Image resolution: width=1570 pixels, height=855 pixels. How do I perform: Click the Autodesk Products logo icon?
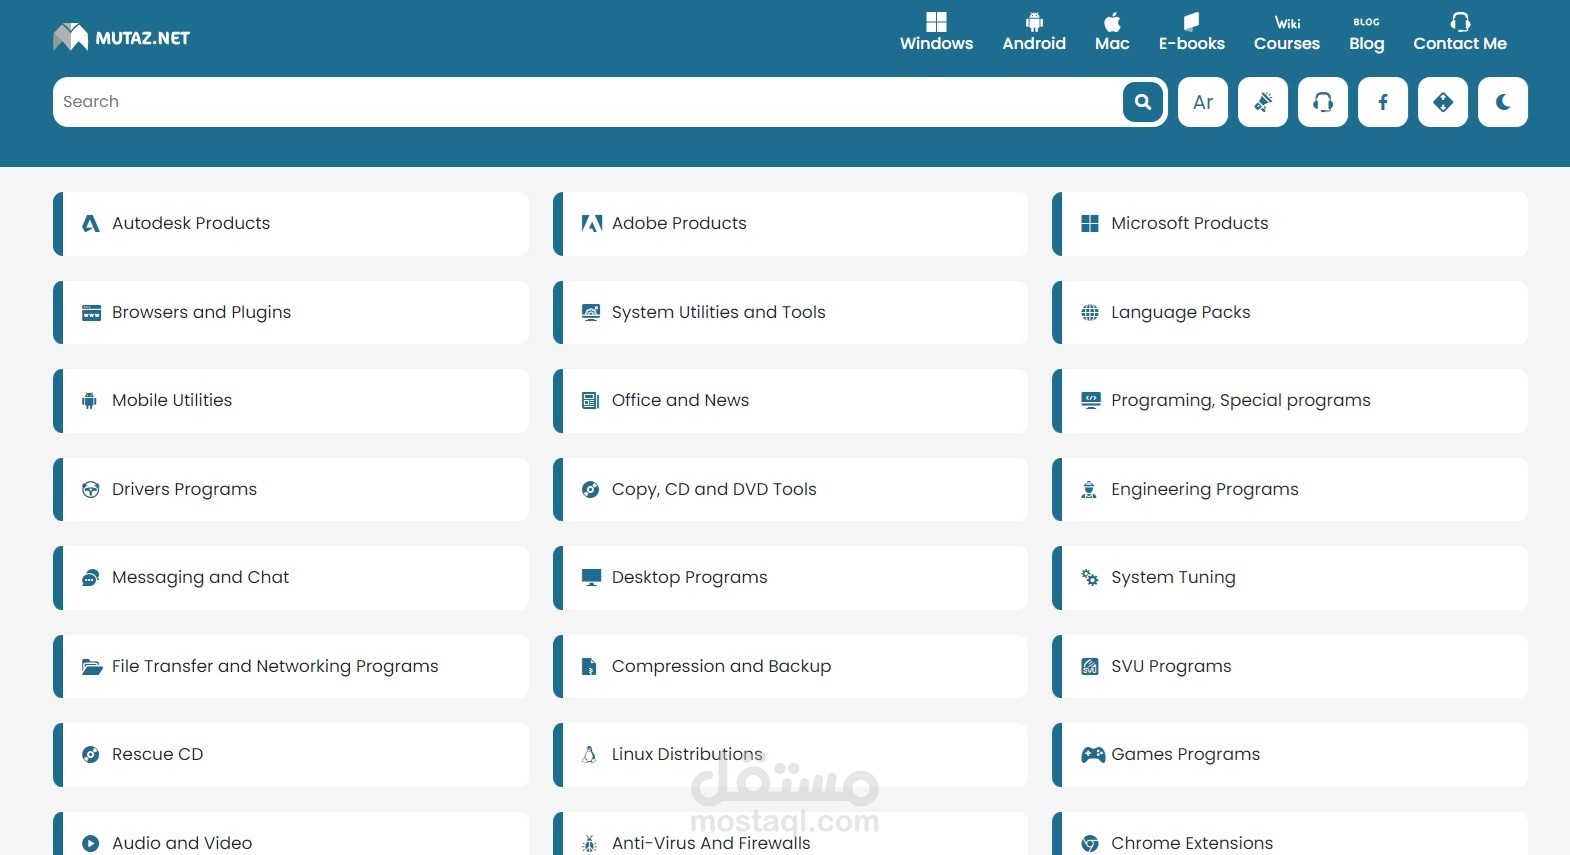click(x=91, y=224)
